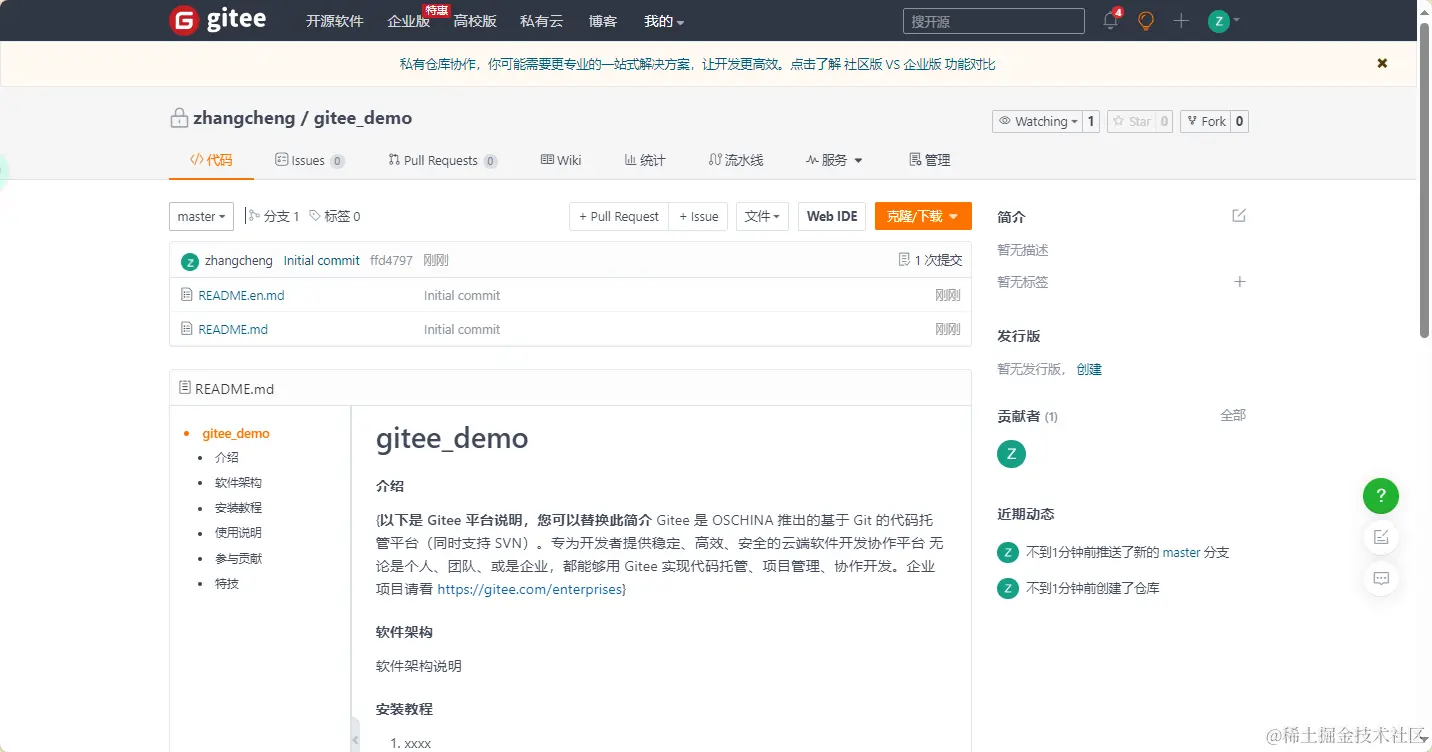Open the https://gitee.com/enterprises link
This screenshot has height=752, width=1432.
(x=530, y=590)
